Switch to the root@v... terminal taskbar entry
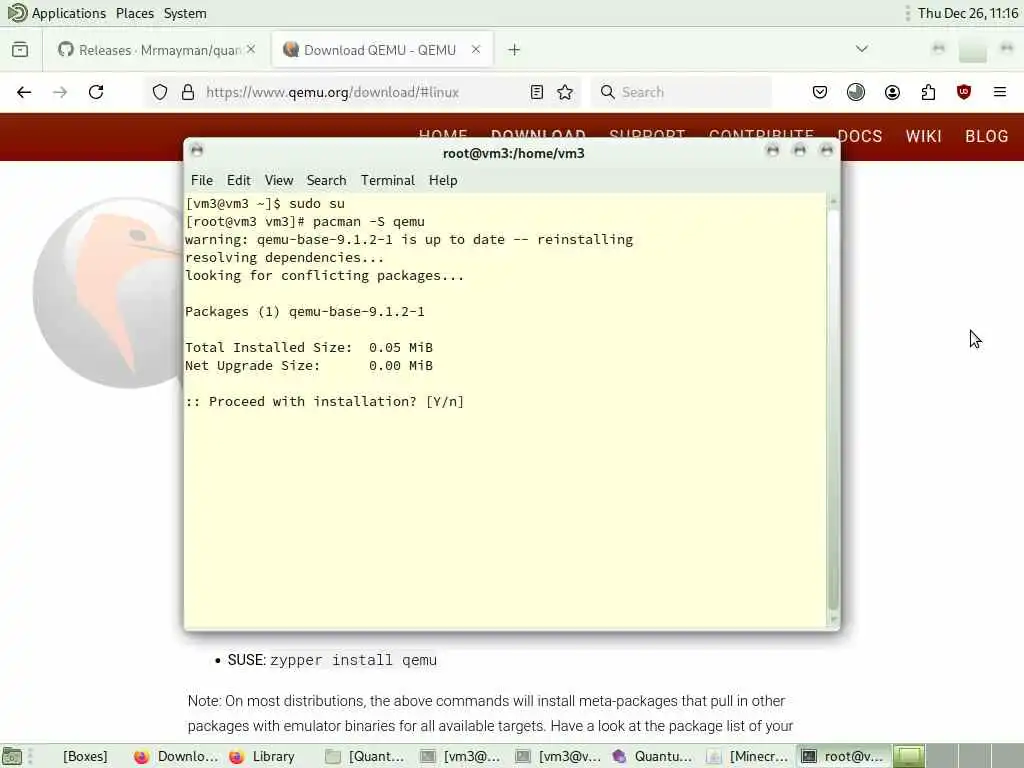This screenshot has width=1024, height=768. tap(844, 756)
